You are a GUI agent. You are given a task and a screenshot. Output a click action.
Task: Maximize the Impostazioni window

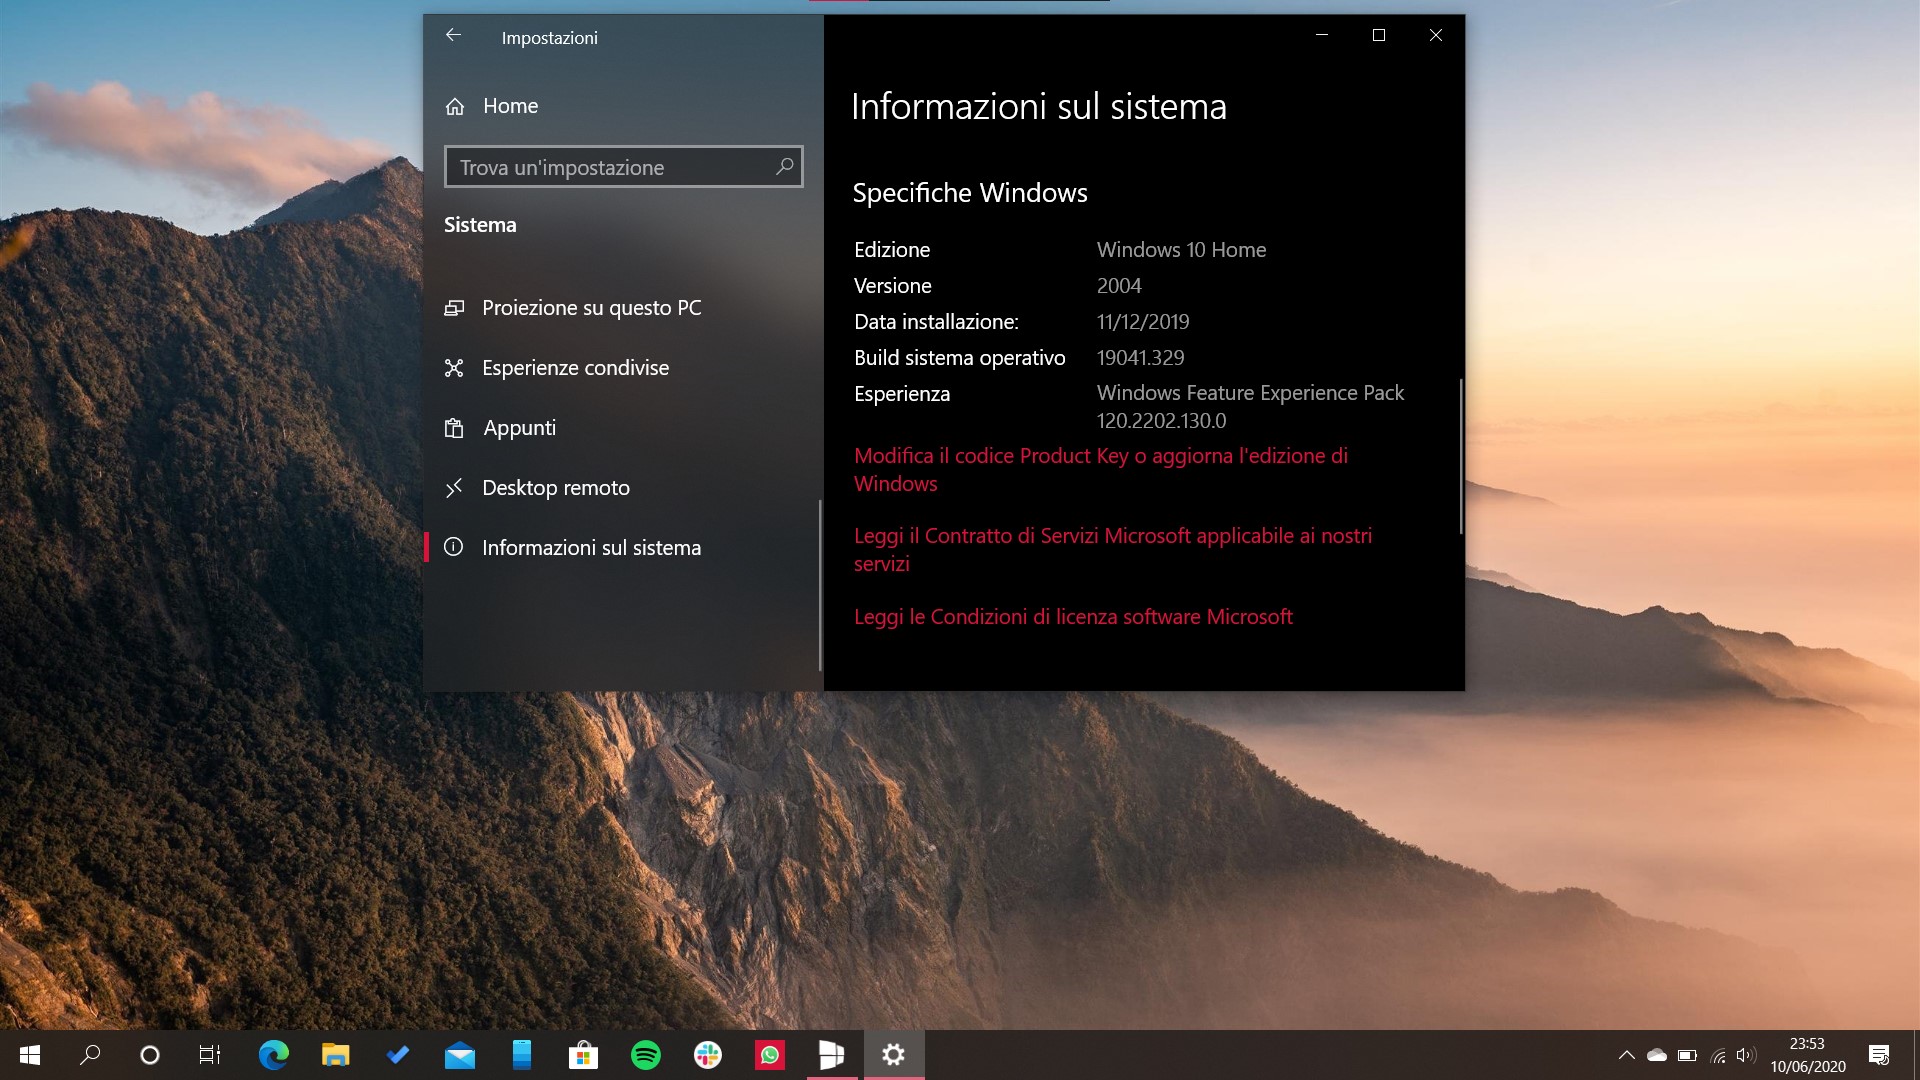click(x=1379, y=35)
